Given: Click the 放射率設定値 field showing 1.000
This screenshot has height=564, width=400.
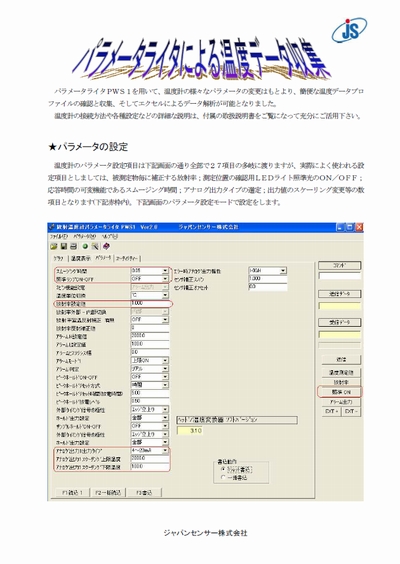Looking at the screenshot, I should click(x=150, y=303).
